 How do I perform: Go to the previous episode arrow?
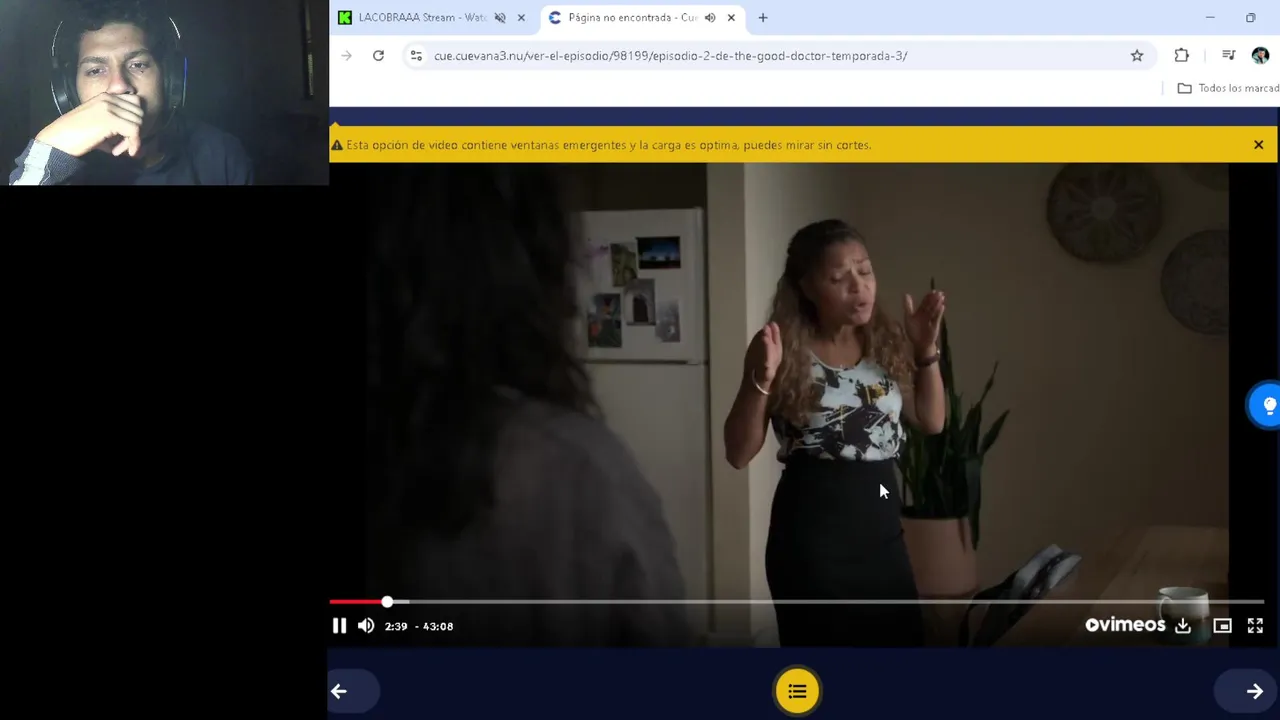(339, 691)
